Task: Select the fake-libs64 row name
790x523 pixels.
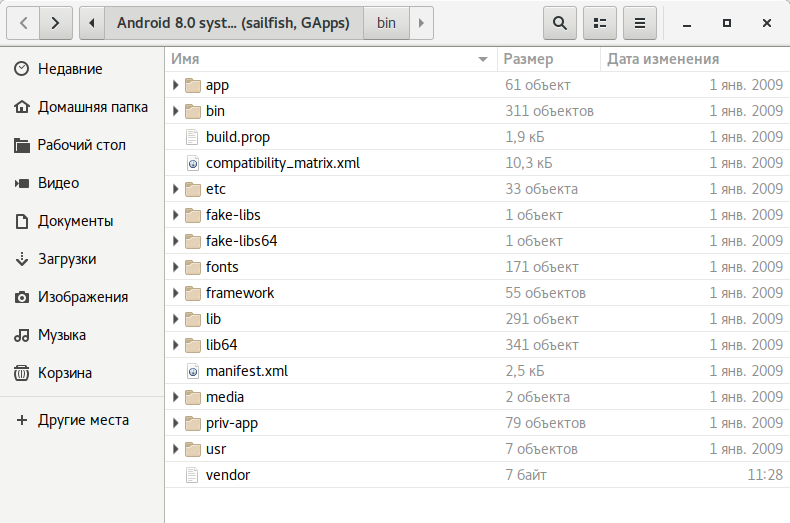Action: [x=241, y=241]
